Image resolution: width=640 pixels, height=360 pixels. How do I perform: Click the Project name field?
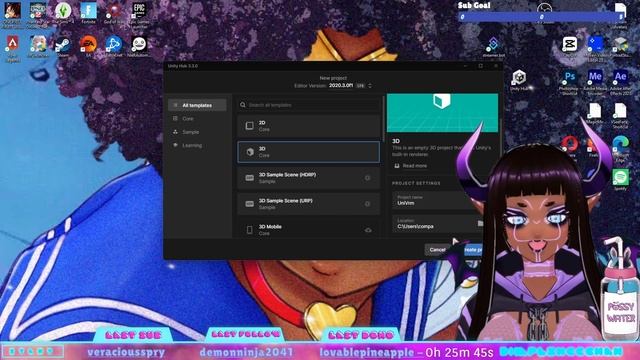[x=437, y=200]
